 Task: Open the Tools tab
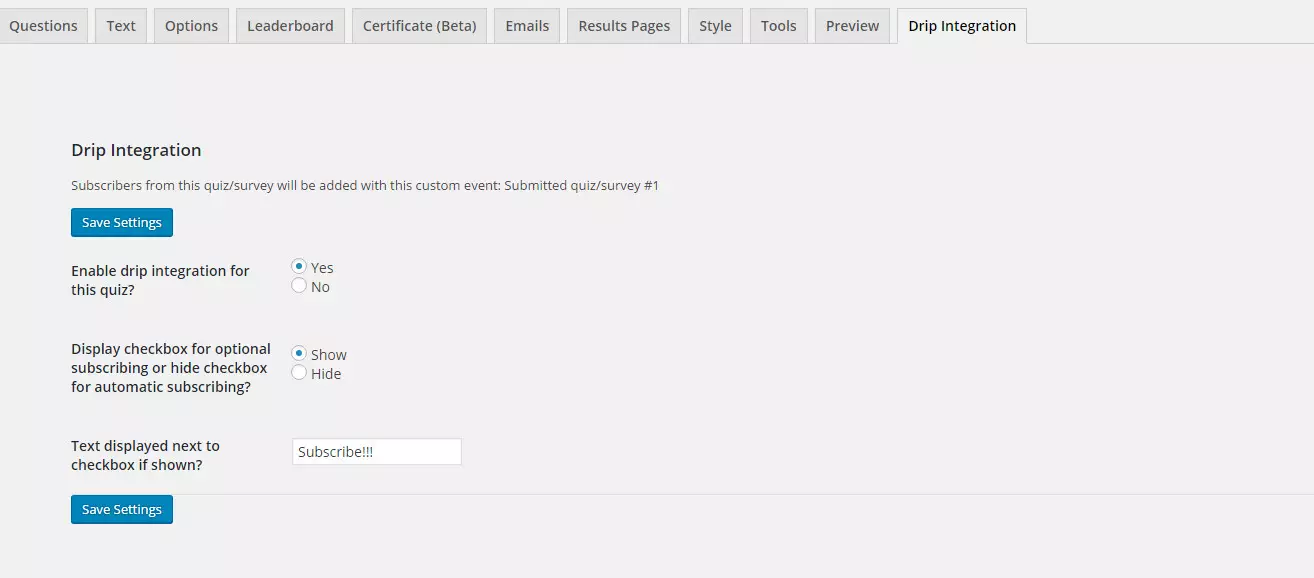coord(778,26)
